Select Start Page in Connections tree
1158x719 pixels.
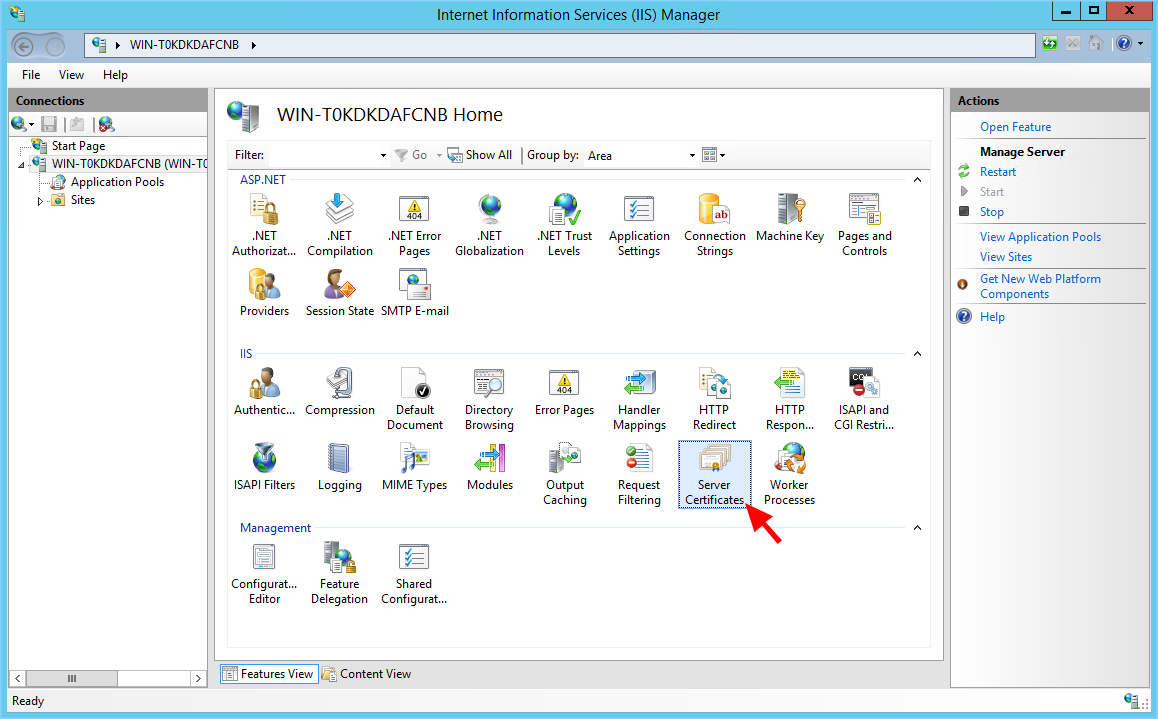tap(78, 146)
